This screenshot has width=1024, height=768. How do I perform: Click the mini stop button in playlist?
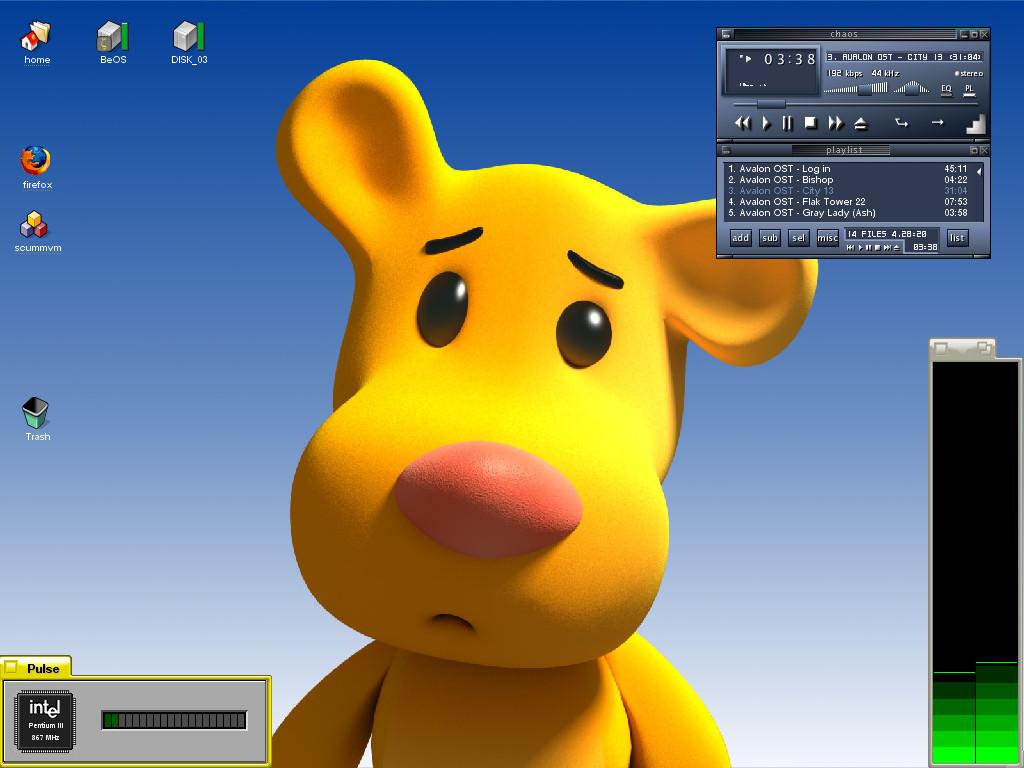(x=878, y=248)
